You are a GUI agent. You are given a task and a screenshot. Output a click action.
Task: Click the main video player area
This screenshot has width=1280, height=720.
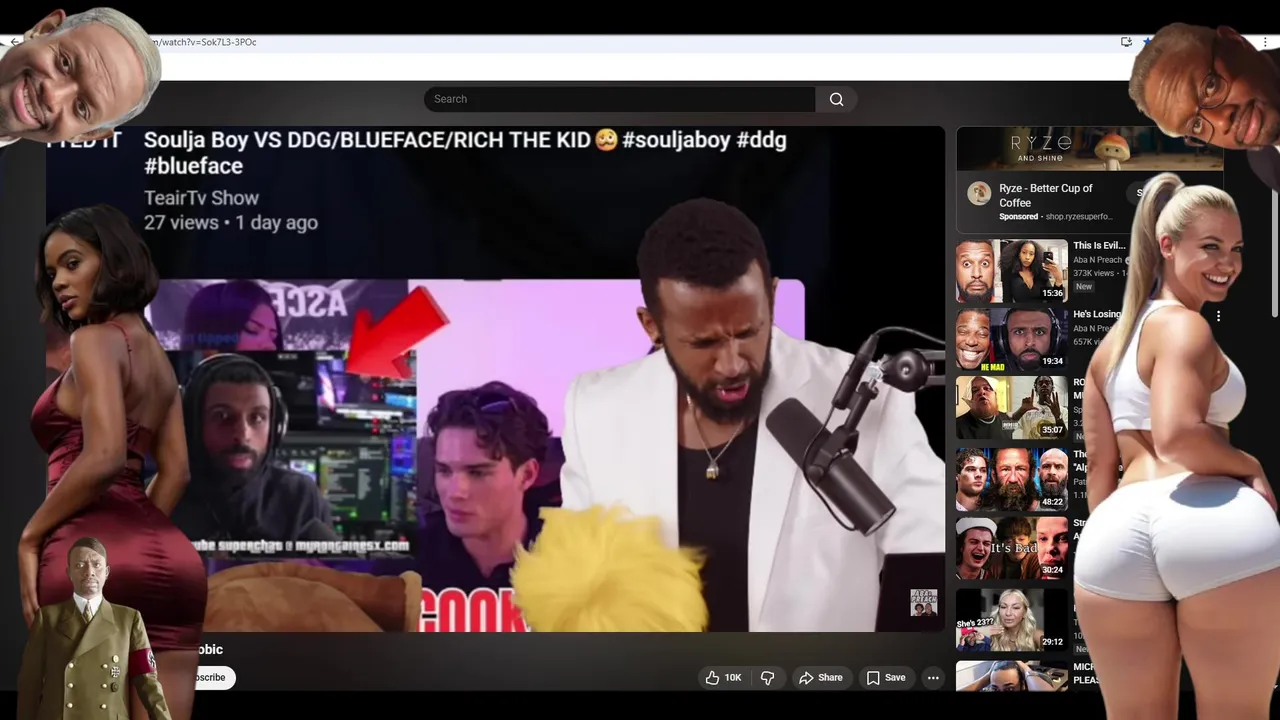495,380
